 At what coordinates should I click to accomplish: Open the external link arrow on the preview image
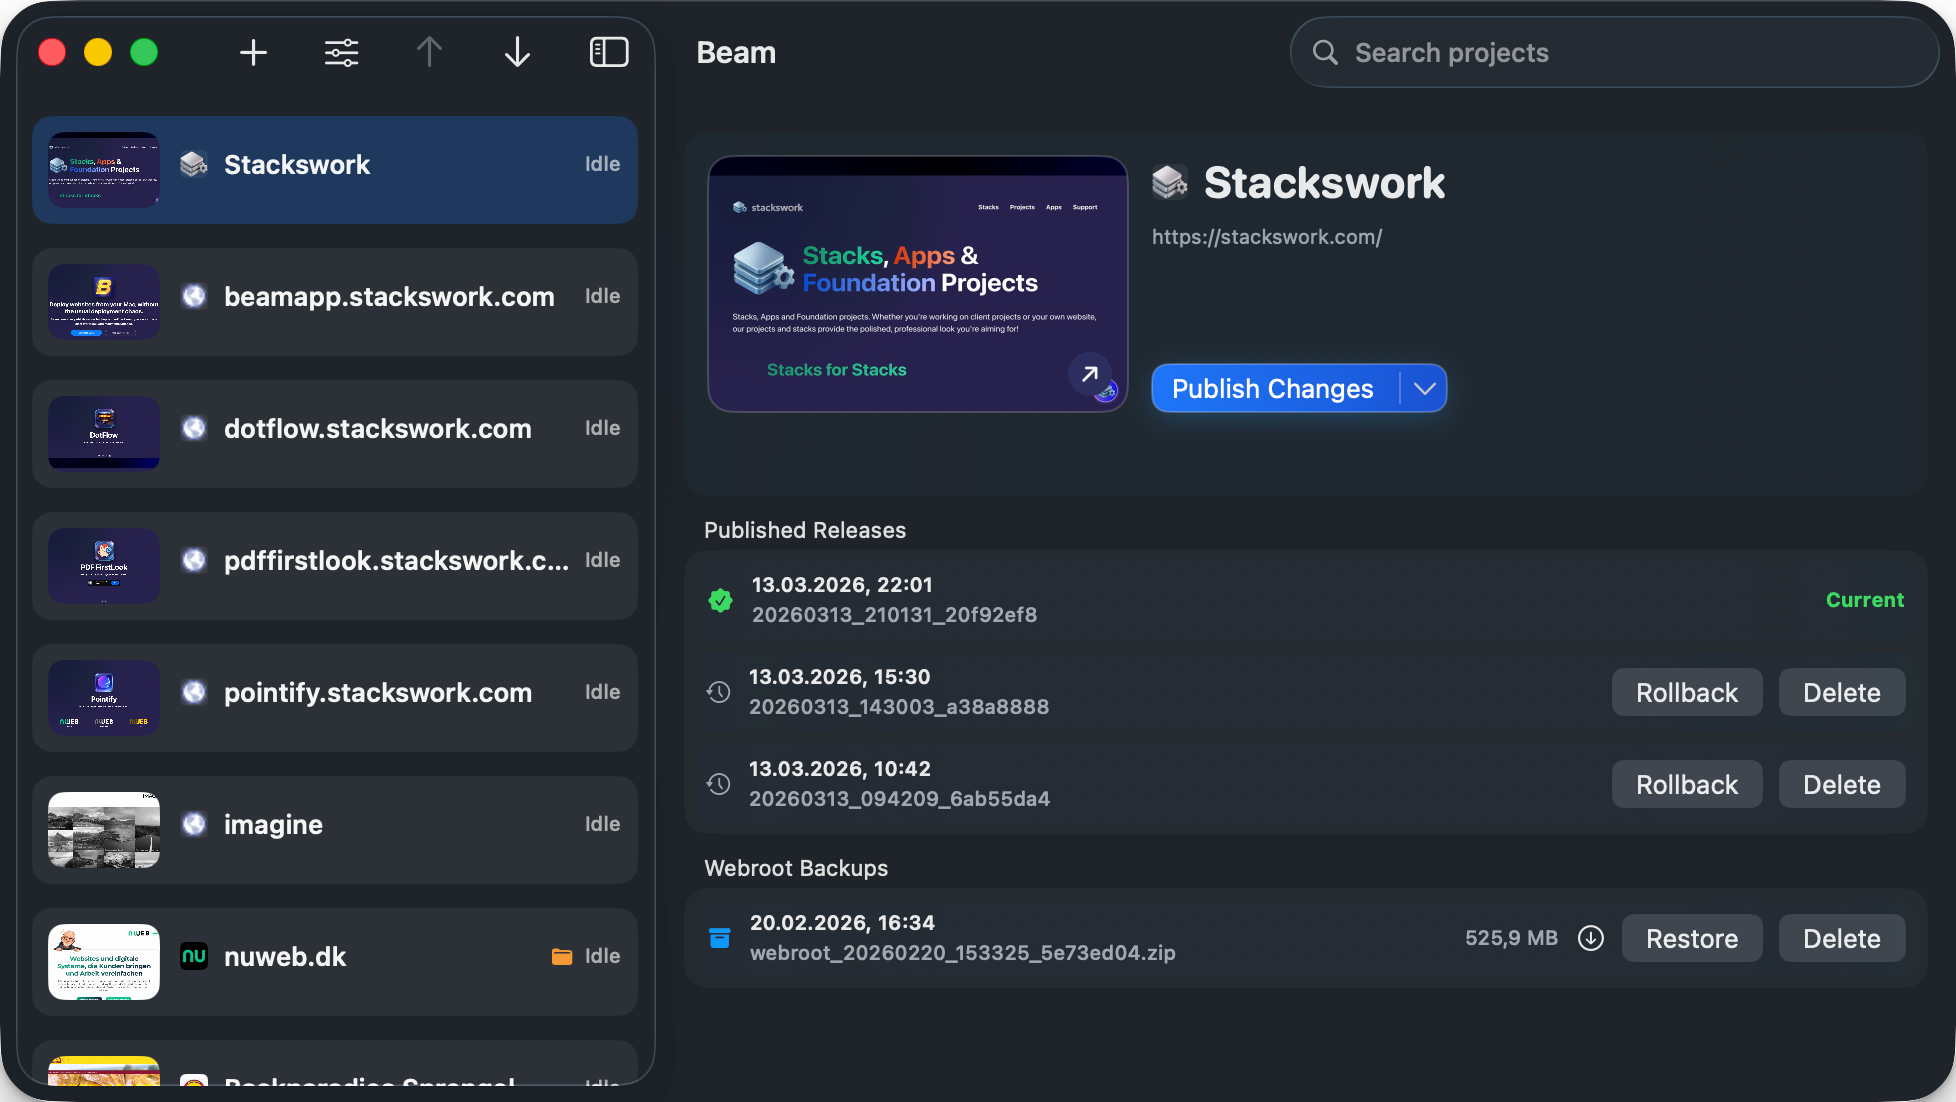coord(1089,374)
